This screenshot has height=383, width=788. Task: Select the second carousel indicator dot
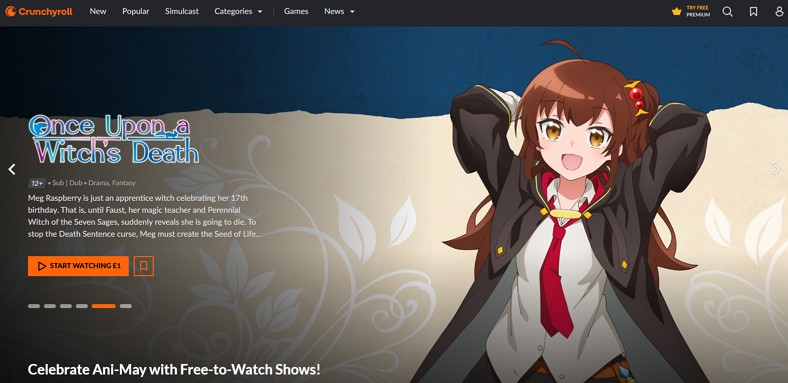pos(50,306)
